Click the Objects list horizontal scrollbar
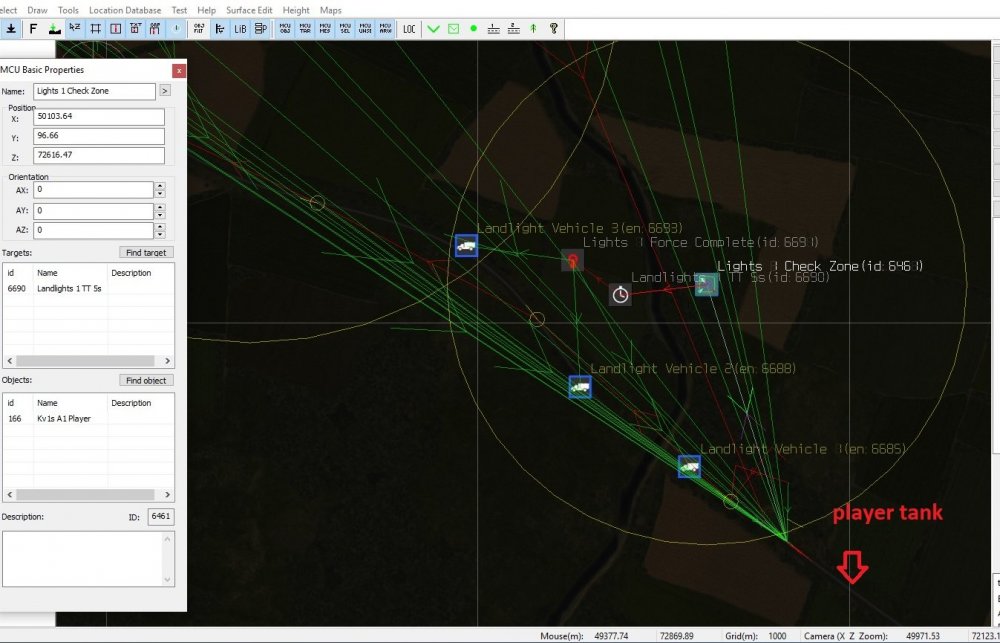The width and height of the screenshot is (1000, 643). click(88, 495)
